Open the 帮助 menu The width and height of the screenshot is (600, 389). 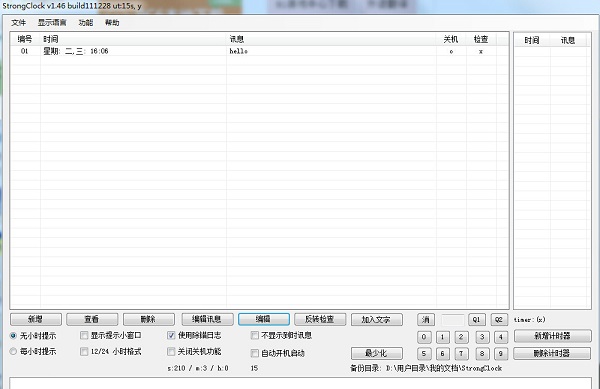112,23
